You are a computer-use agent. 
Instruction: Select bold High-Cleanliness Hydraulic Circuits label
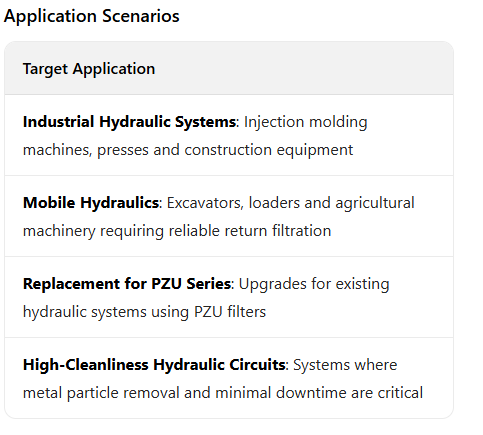154,365
